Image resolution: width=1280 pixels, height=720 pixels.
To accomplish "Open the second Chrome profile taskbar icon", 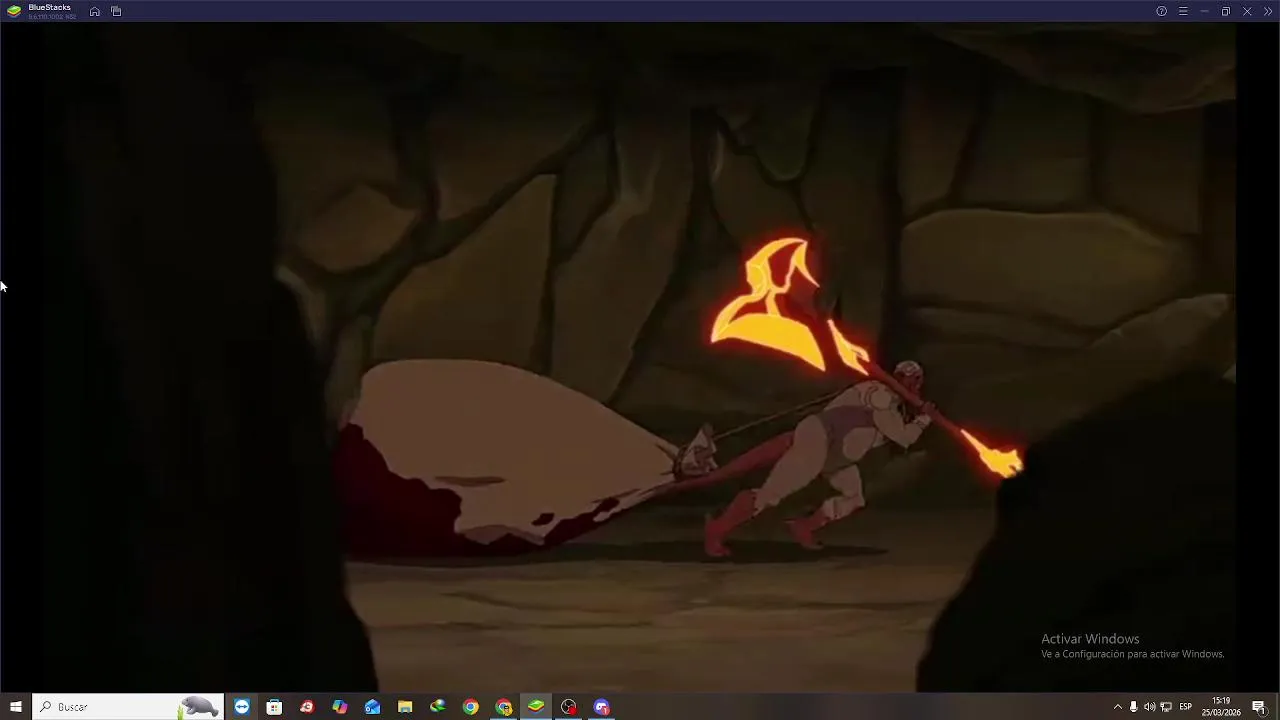I will [504, 707].
